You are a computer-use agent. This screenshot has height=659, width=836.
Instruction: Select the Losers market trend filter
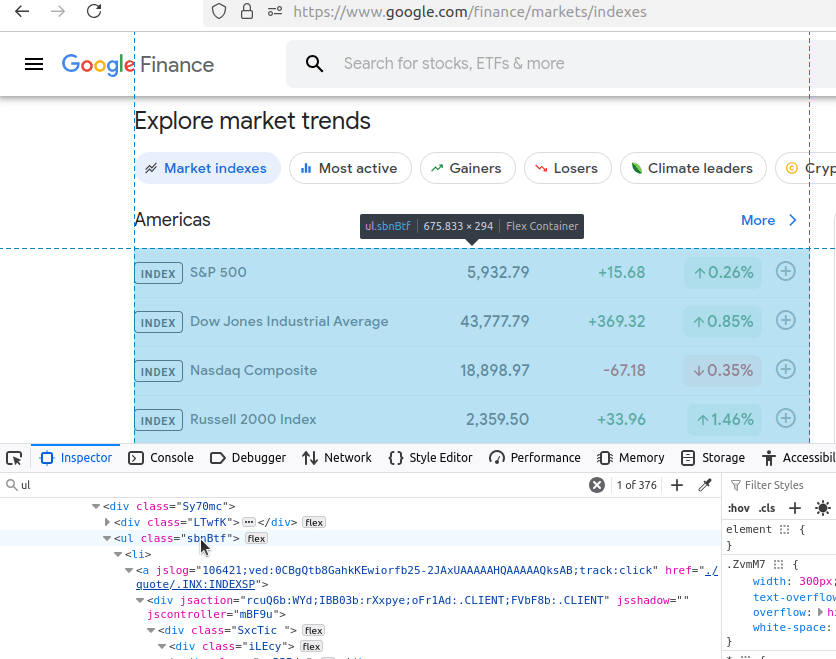[568, 168]
